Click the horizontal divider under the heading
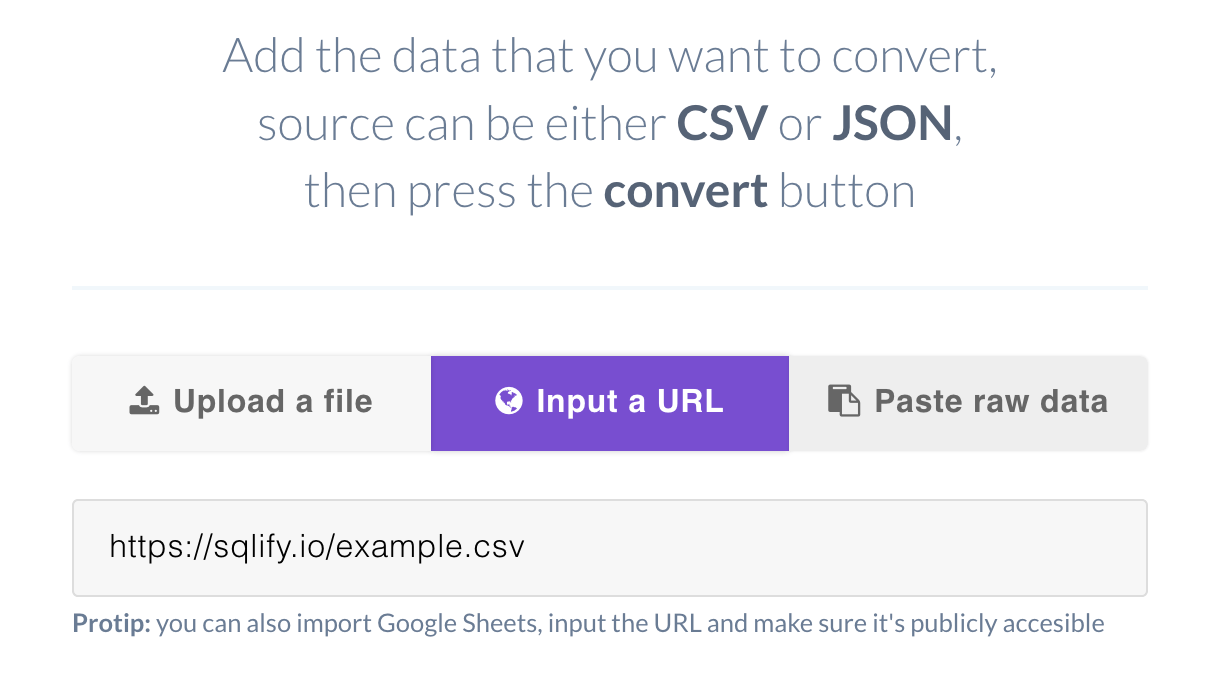The height and width of the screenshot is (698, 1222). (x=610, y=288)
